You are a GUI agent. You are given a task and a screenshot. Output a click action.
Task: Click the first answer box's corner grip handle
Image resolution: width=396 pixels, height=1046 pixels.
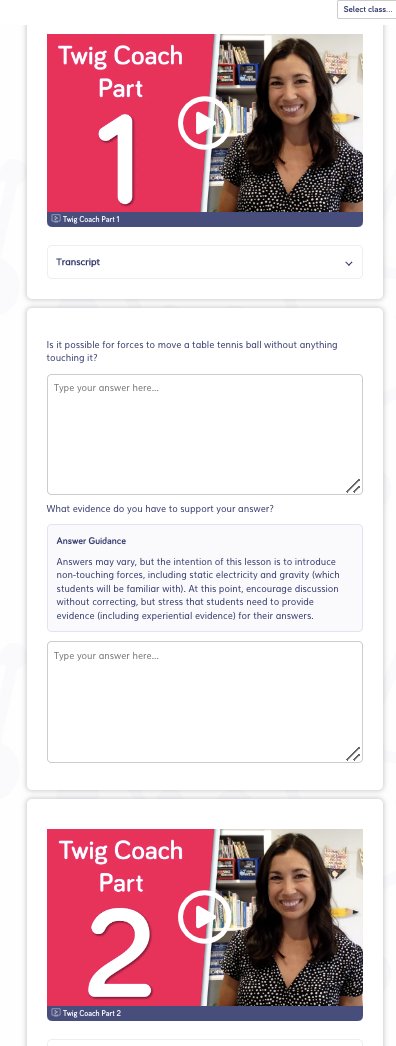click(354, 486)
